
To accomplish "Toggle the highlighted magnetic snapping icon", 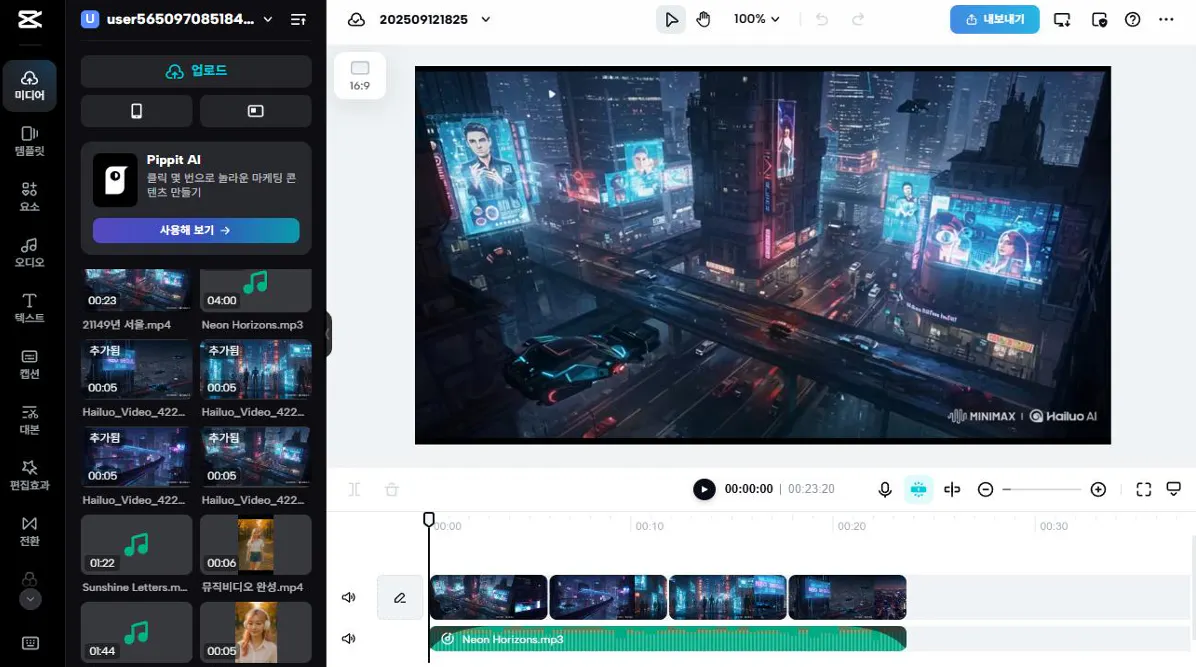I will [x=918, y=489].
